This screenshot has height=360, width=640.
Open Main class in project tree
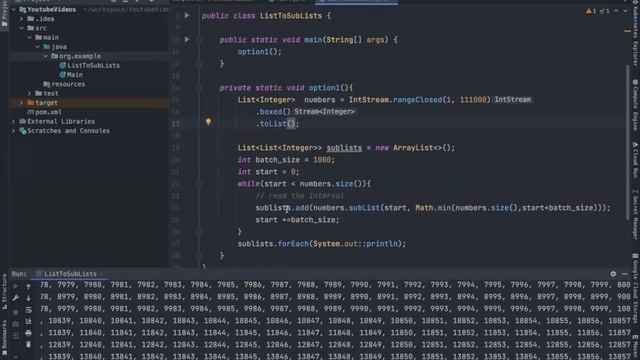point(71,75)
